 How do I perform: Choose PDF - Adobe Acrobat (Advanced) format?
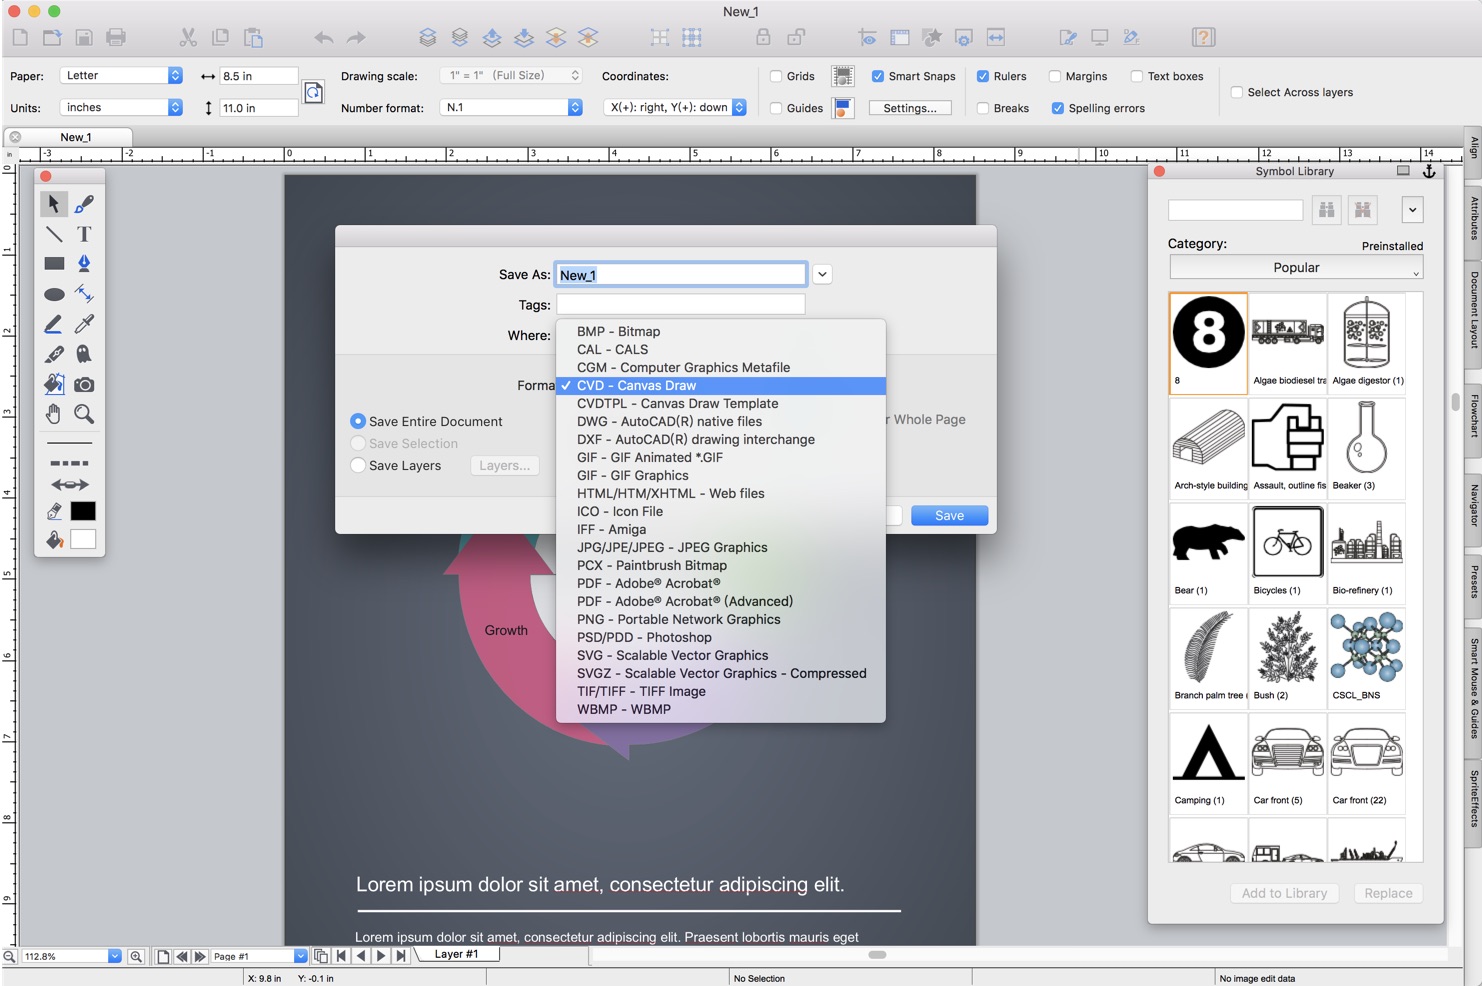[x=721, y=602]
